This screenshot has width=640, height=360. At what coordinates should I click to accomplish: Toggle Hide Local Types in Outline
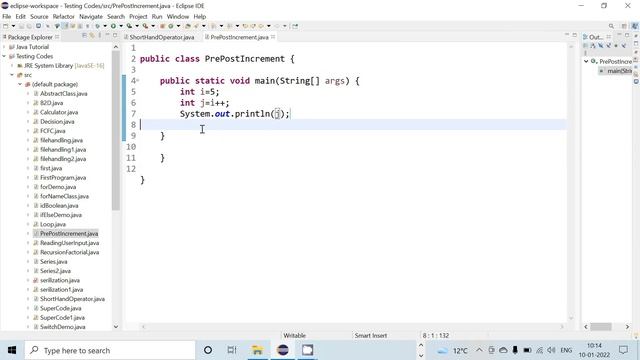click(624, 45)
